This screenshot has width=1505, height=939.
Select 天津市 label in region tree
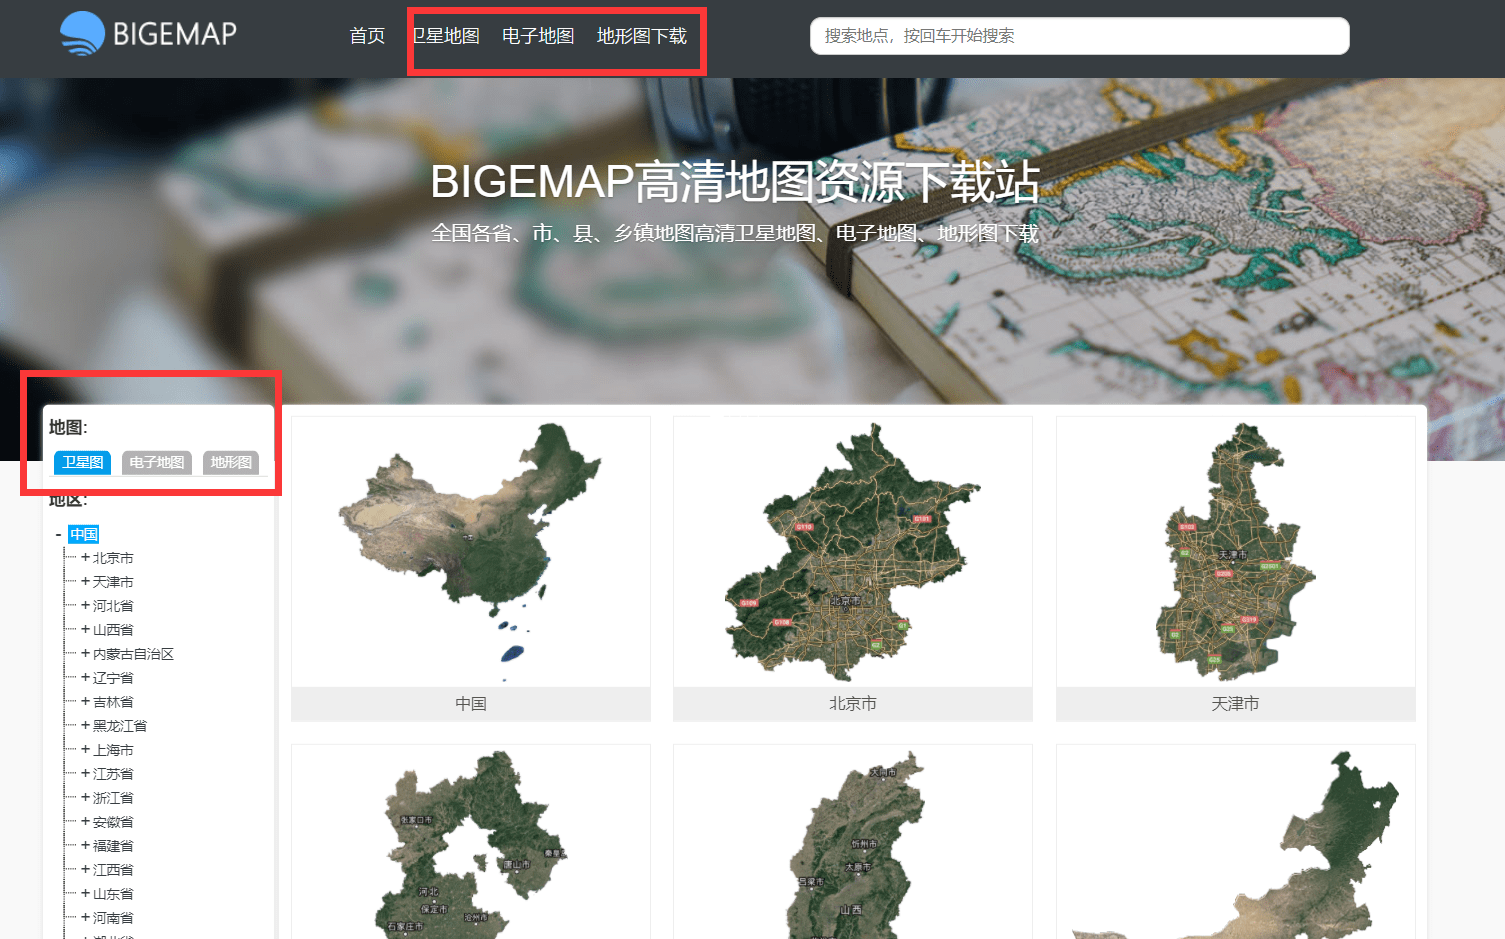[x=113, y=582]
